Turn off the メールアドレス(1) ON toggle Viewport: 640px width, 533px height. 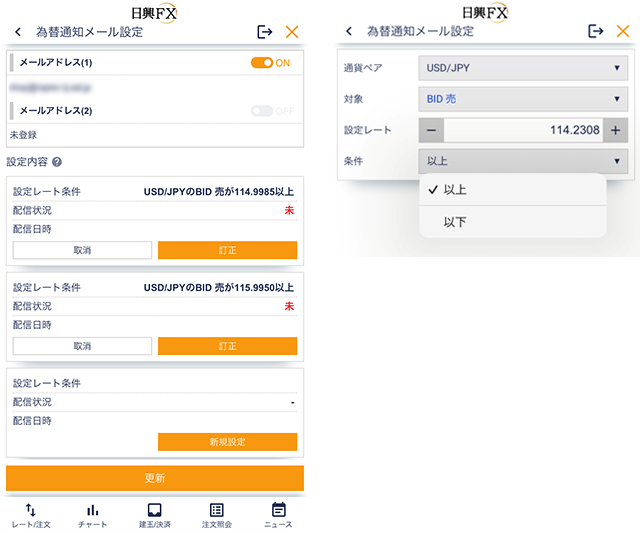pos(262,63)
